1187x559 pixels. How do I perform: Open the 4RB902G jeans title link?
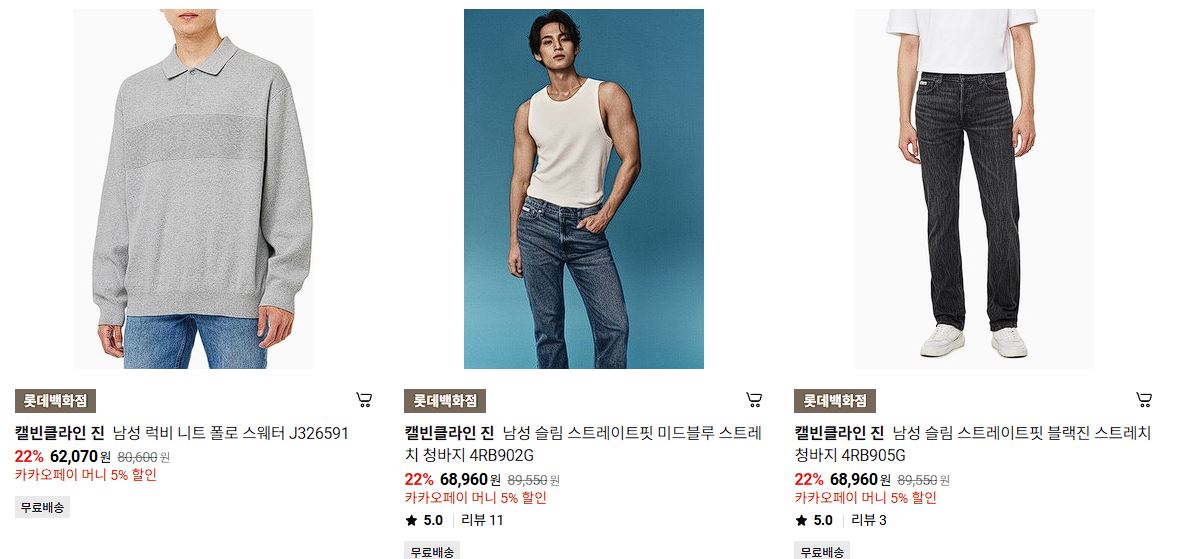[583, 444]
